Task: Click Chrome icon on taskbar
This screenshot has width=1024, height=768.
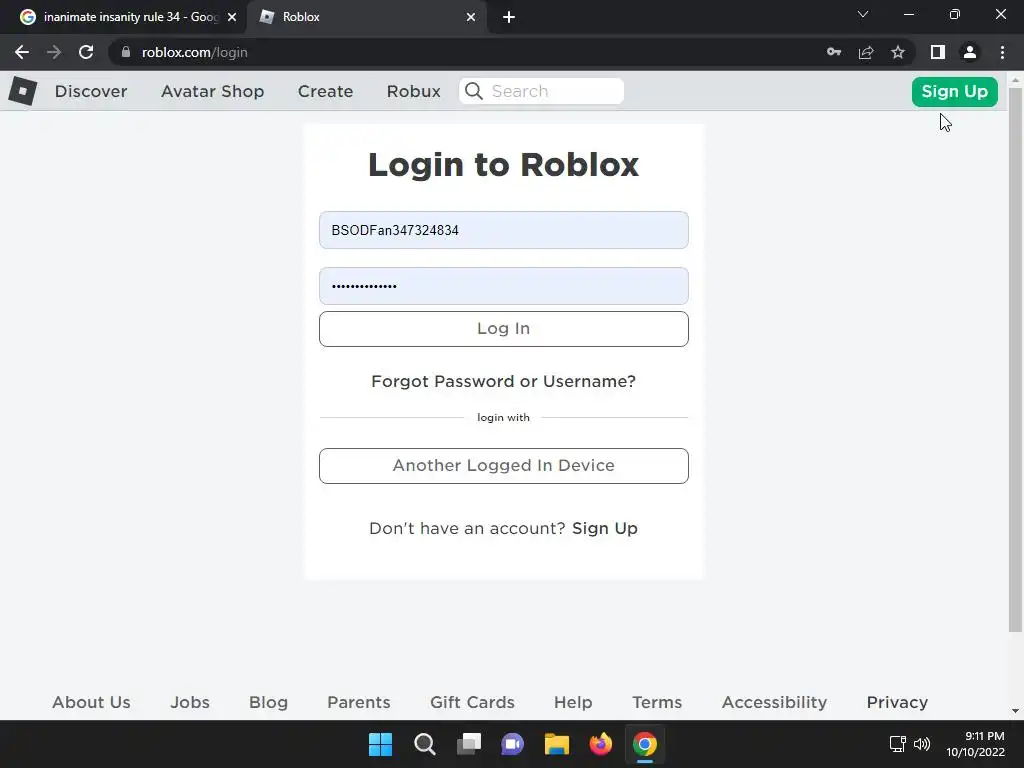Action: coord(645,744)
